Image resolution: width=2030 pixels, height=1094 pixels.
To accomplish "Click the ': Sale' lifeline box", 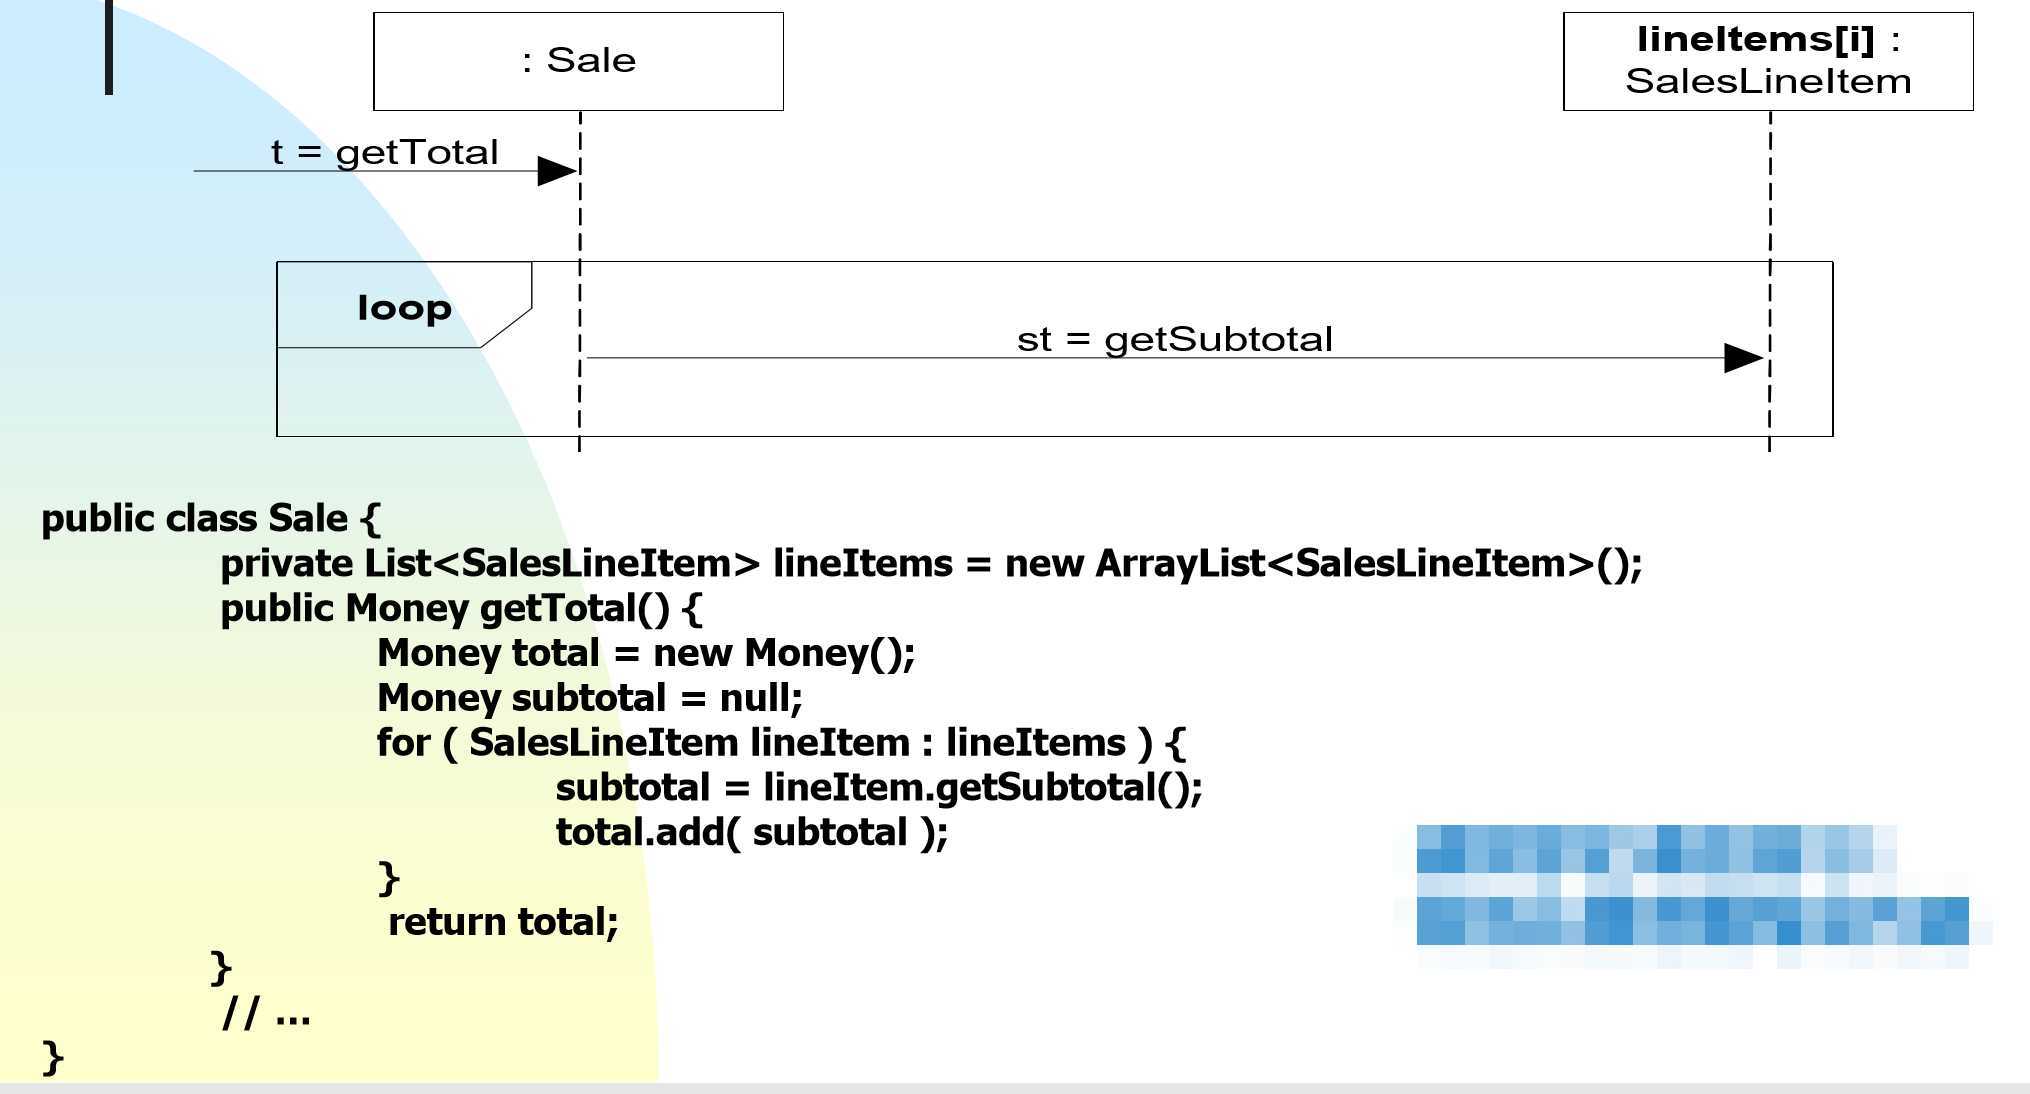I will click(578, 61).
